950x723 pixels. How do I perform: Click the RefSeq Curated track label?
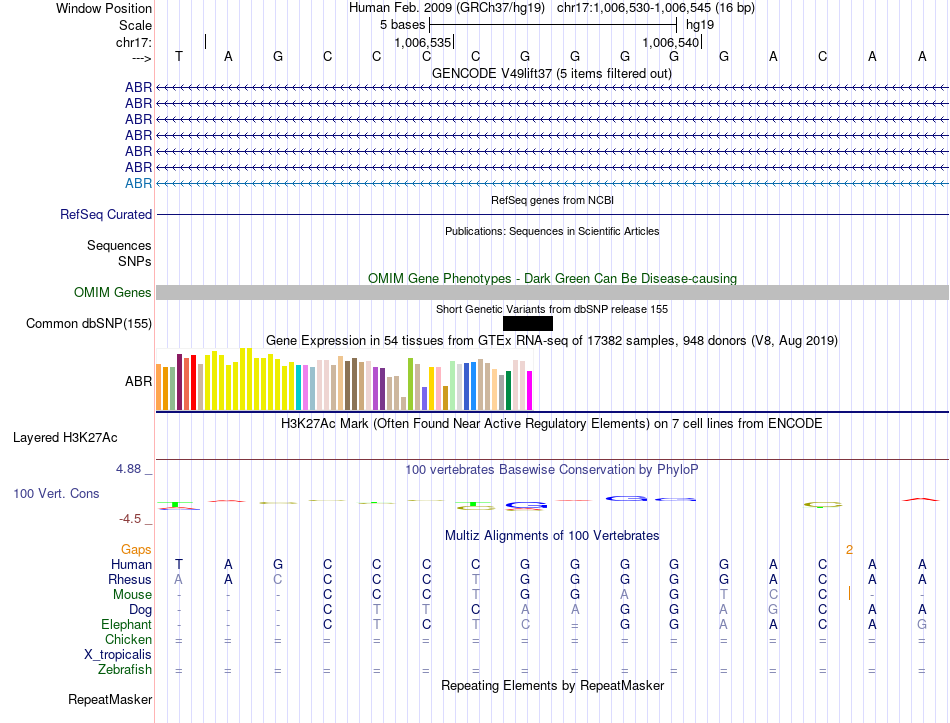[x=106, y=215]
